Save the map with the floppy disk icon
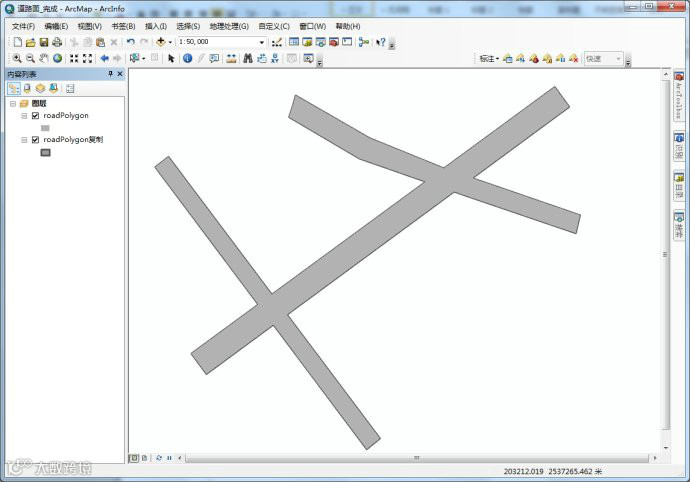The height and width of the screenshot is (482, 690). [44, 42]
